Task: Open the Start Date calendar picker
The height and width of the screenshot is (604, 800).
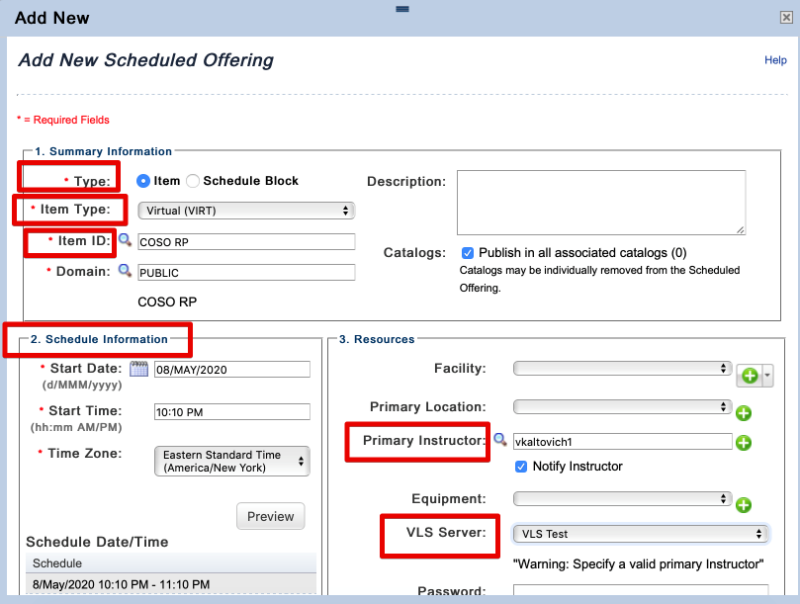Action: point(139,369)
